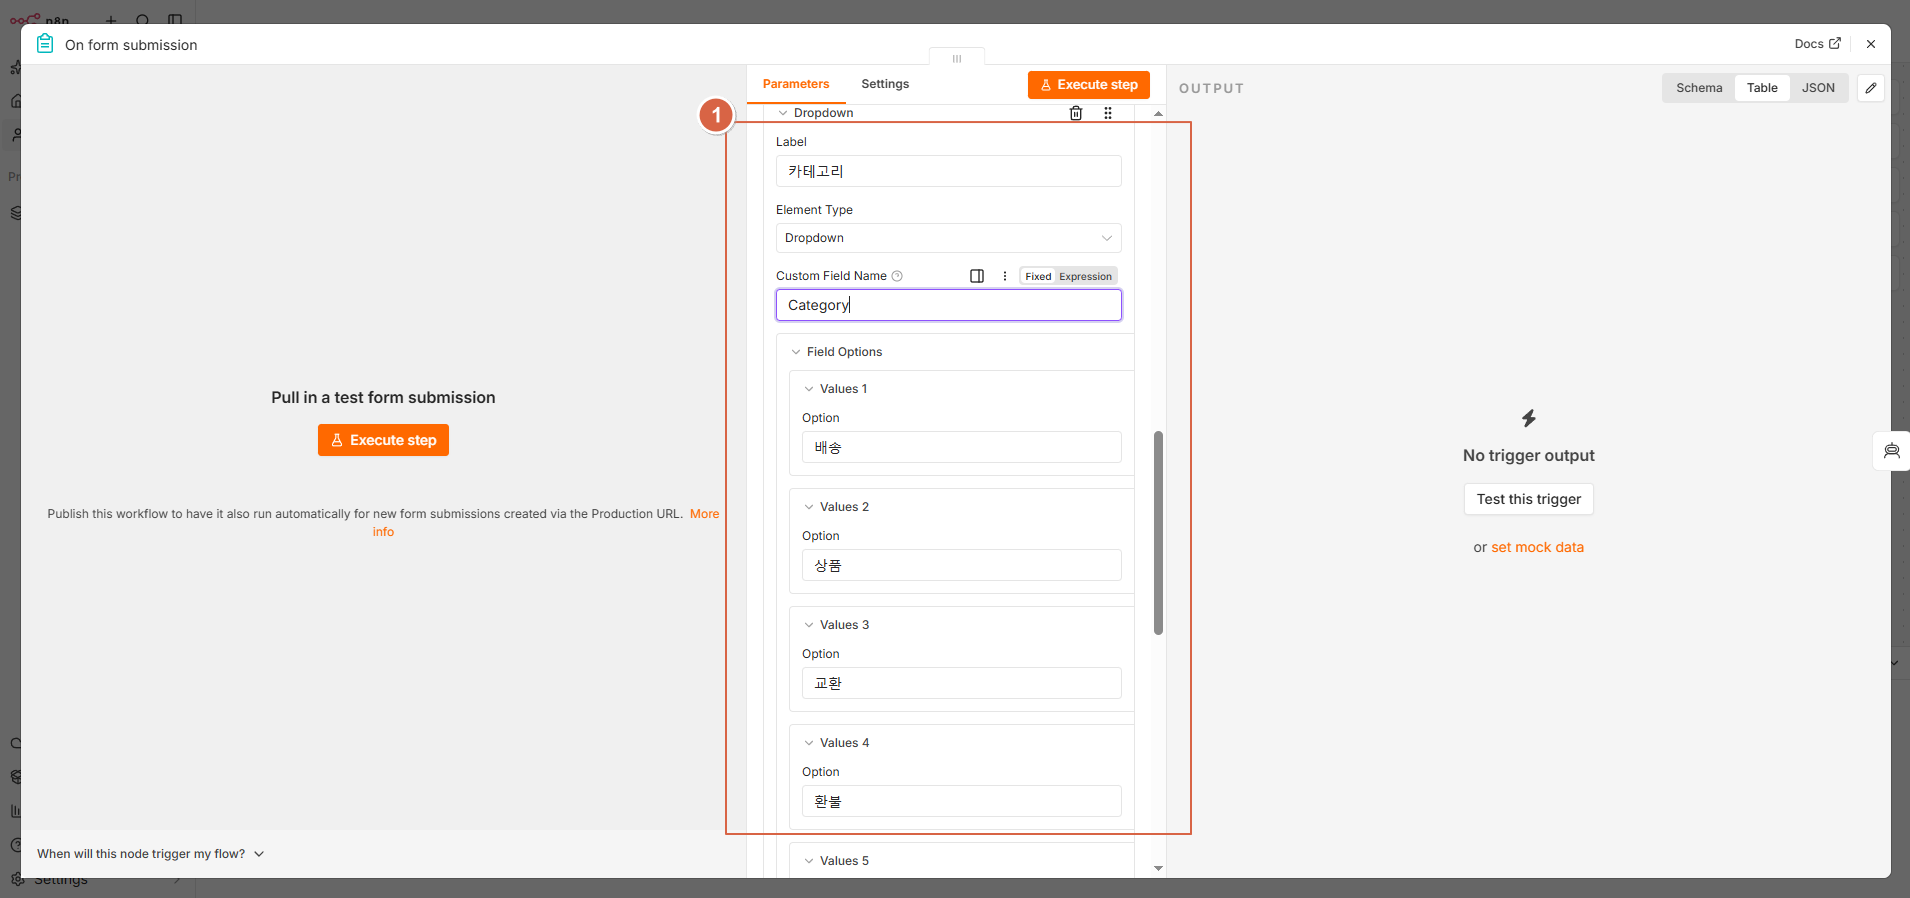This screenshot has width=1910, height=898.
Task: Delete the Dropdown form element with trash icon
Action: coord(1076,113)
